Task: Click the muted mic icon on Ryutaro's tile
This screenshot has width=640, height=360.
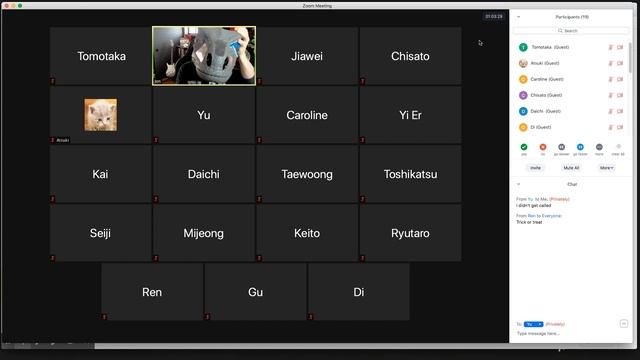Action: tap(362, 258)
